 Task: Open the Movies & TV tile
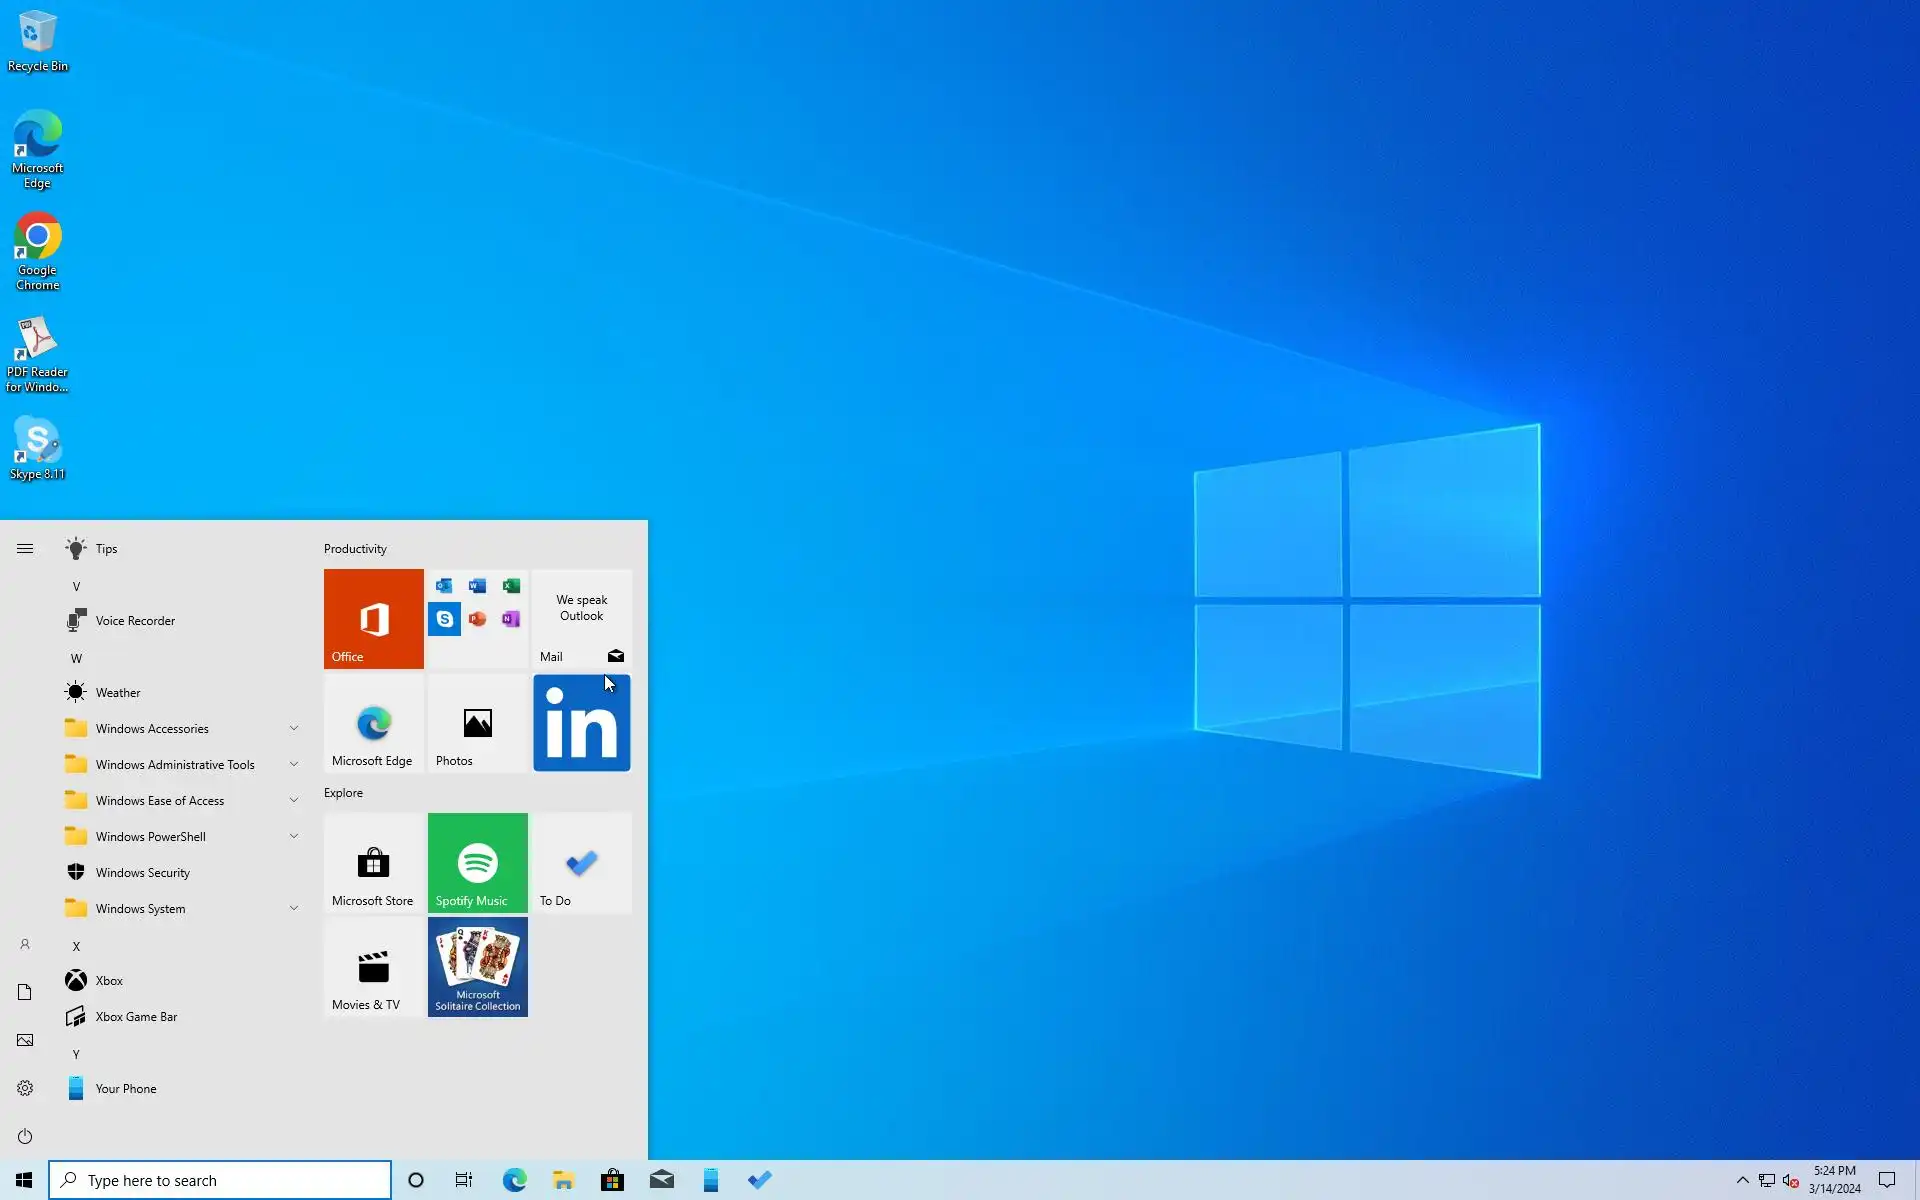[x=373, y=966]
